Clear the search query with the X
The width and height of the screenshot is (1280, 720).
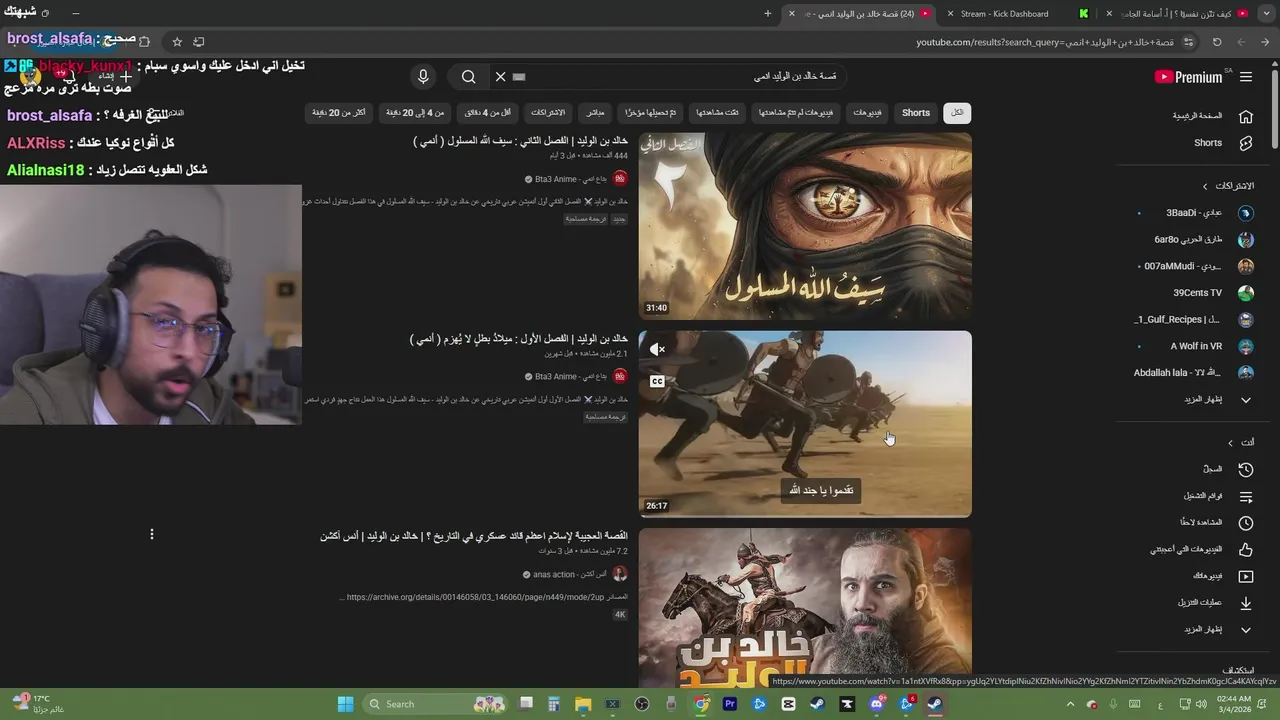coord(500,77)
